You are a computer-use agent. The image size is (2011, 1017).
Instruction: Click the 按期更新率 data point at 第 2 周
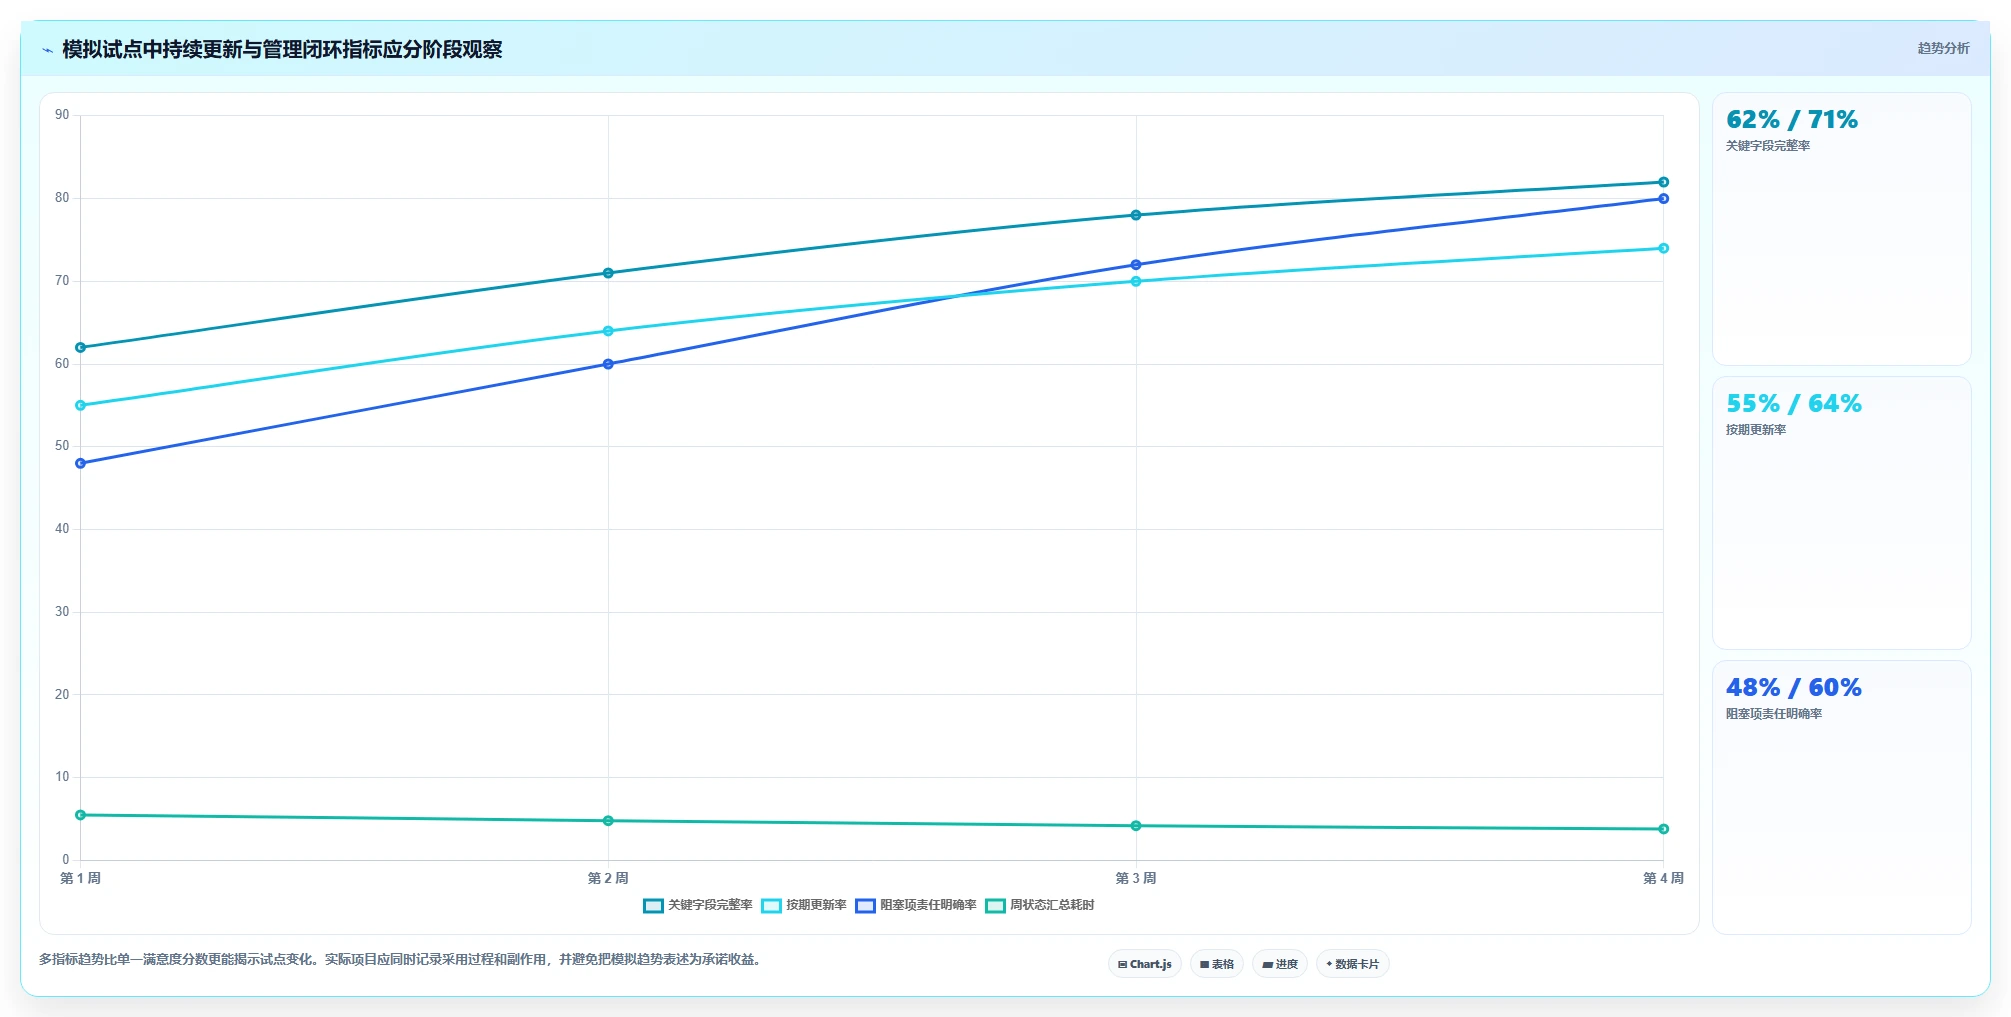pos(608,331)
